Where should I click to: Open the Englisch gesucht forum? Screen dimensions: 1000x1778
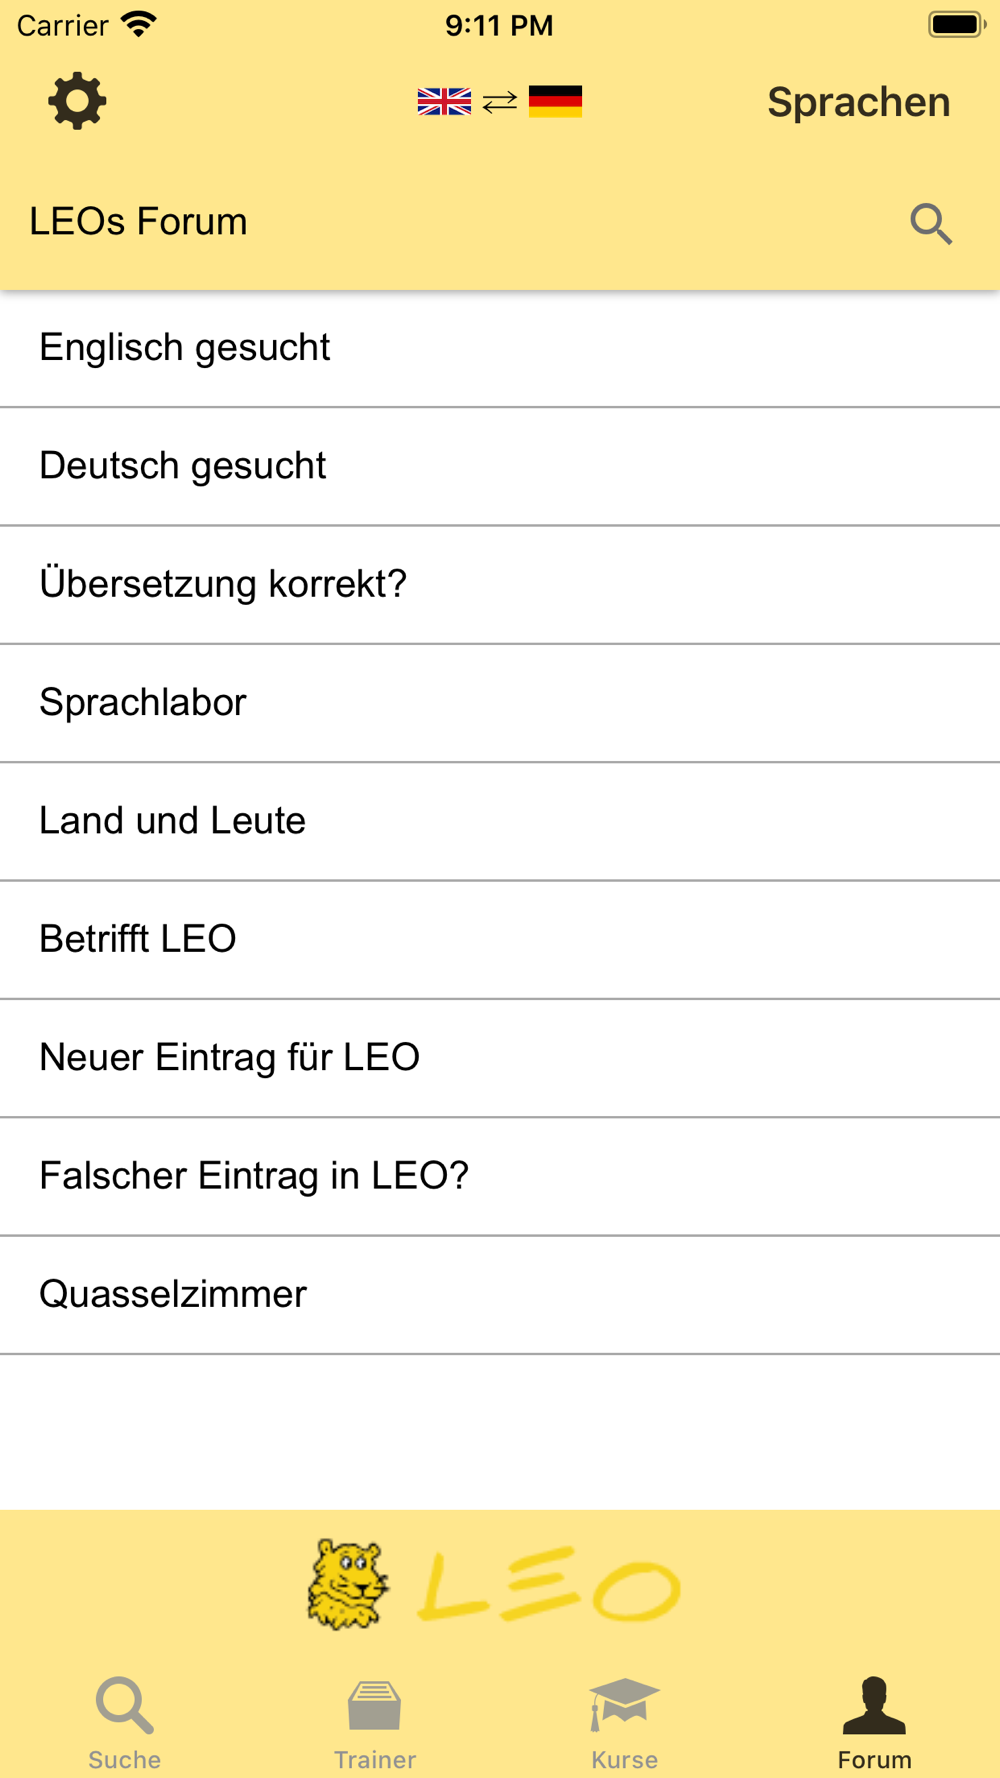click(500, 348)
